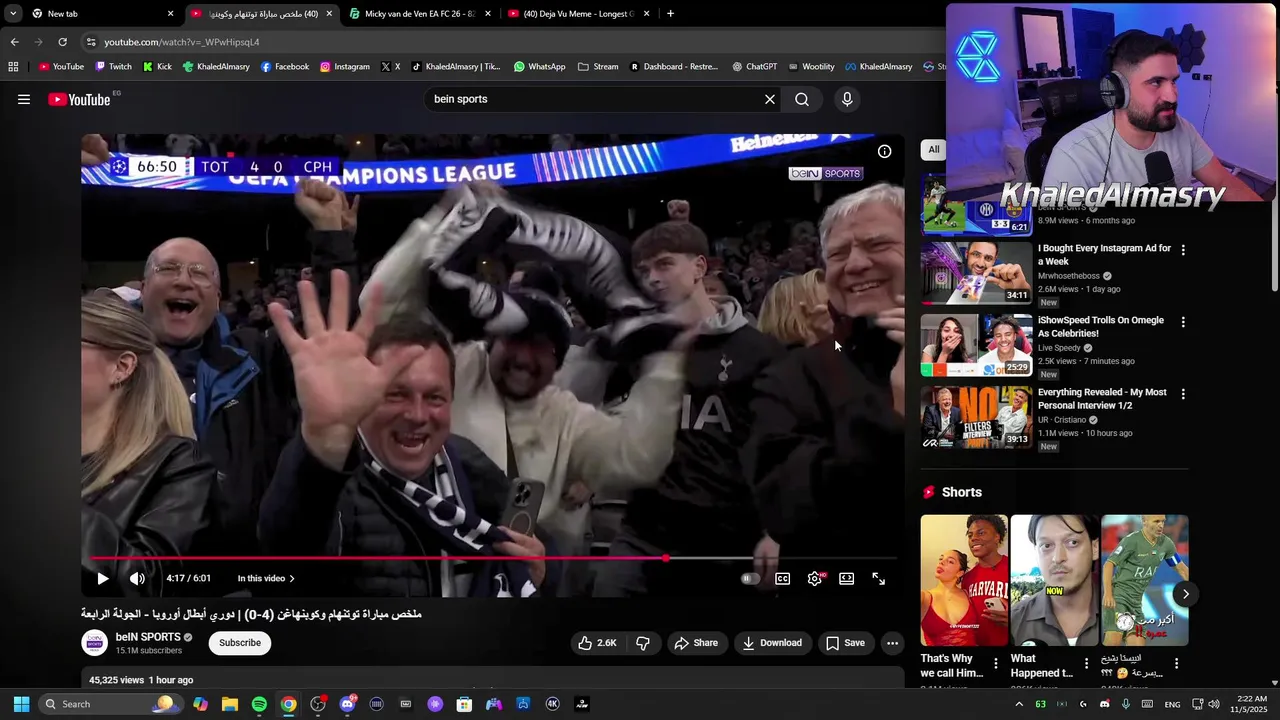
Task: Switch to Deja Vu Meme tab
Action: click(578, 14)
